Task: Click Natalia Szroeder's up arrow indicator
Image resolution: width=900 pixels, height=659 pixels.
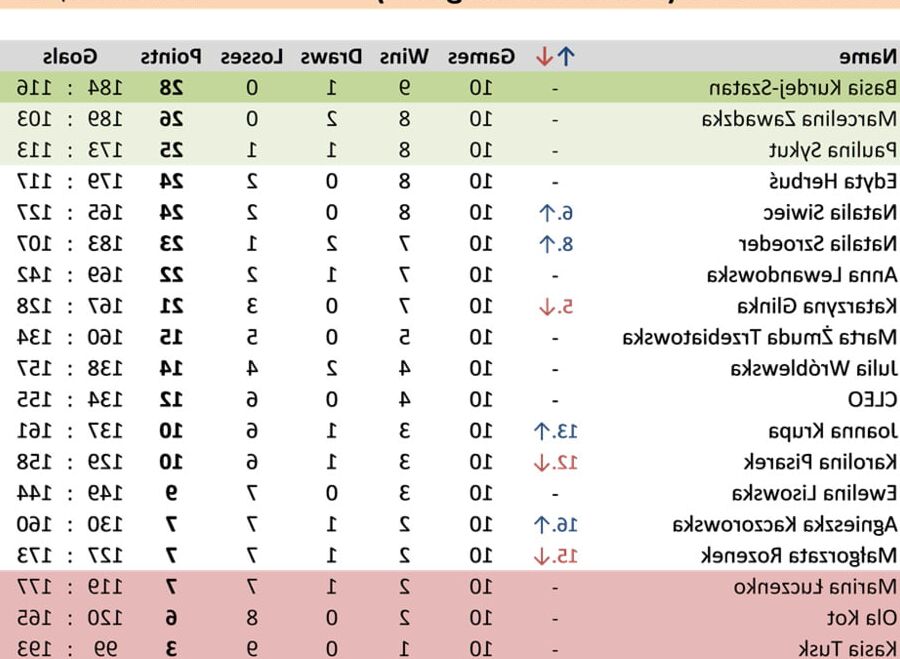Action: coord(546,244)
